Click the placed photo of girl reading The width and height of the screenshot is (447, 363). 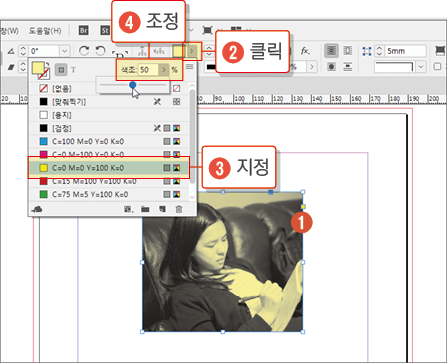[223, 262]
